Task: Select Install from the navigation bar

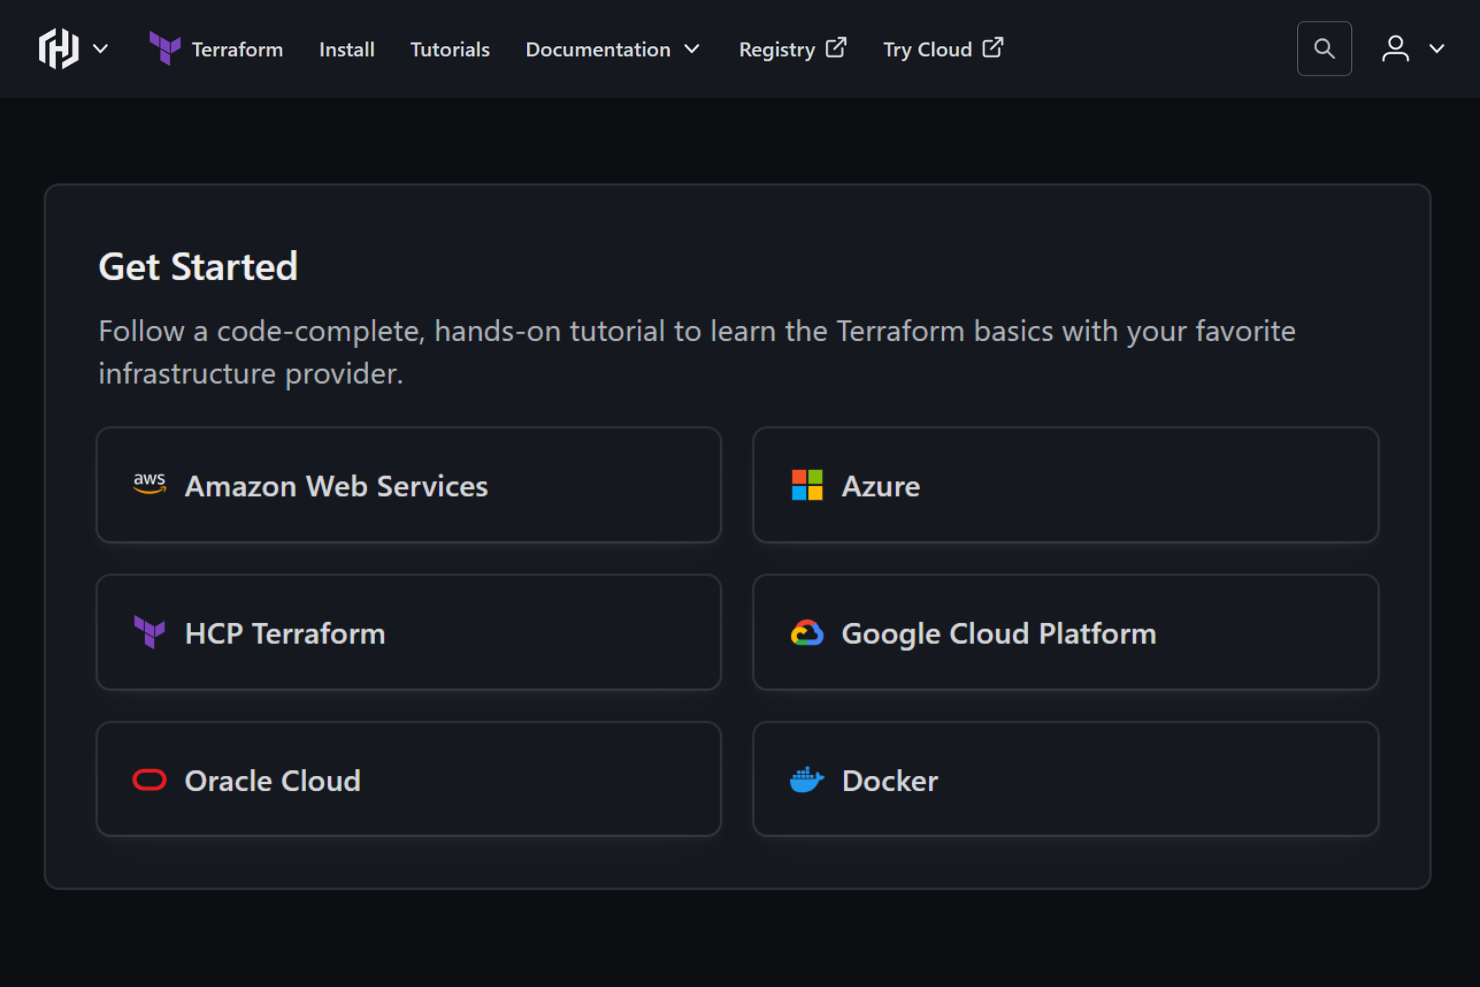Action: click(x=346, y=48)
